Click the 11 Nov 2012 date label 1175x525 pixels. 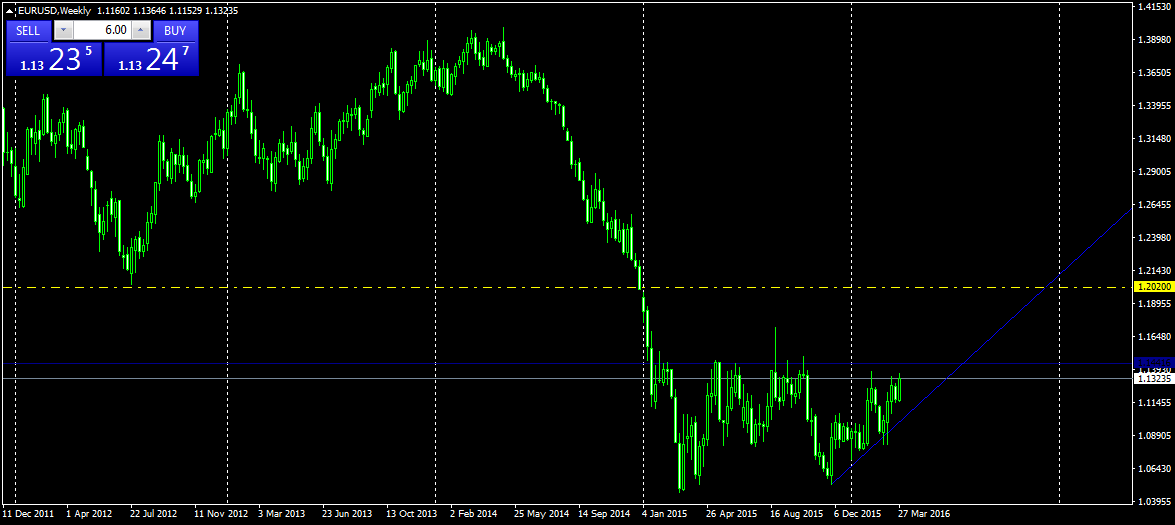[x=221, y=515]
